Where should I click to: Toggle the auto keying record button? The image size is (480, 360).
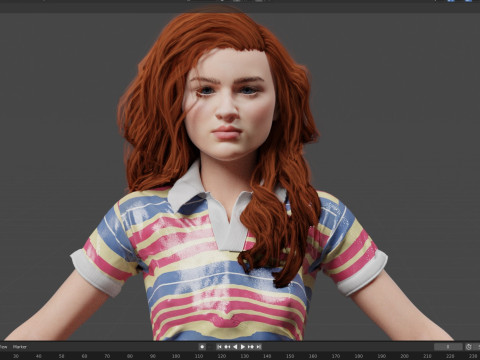(202, 347)
